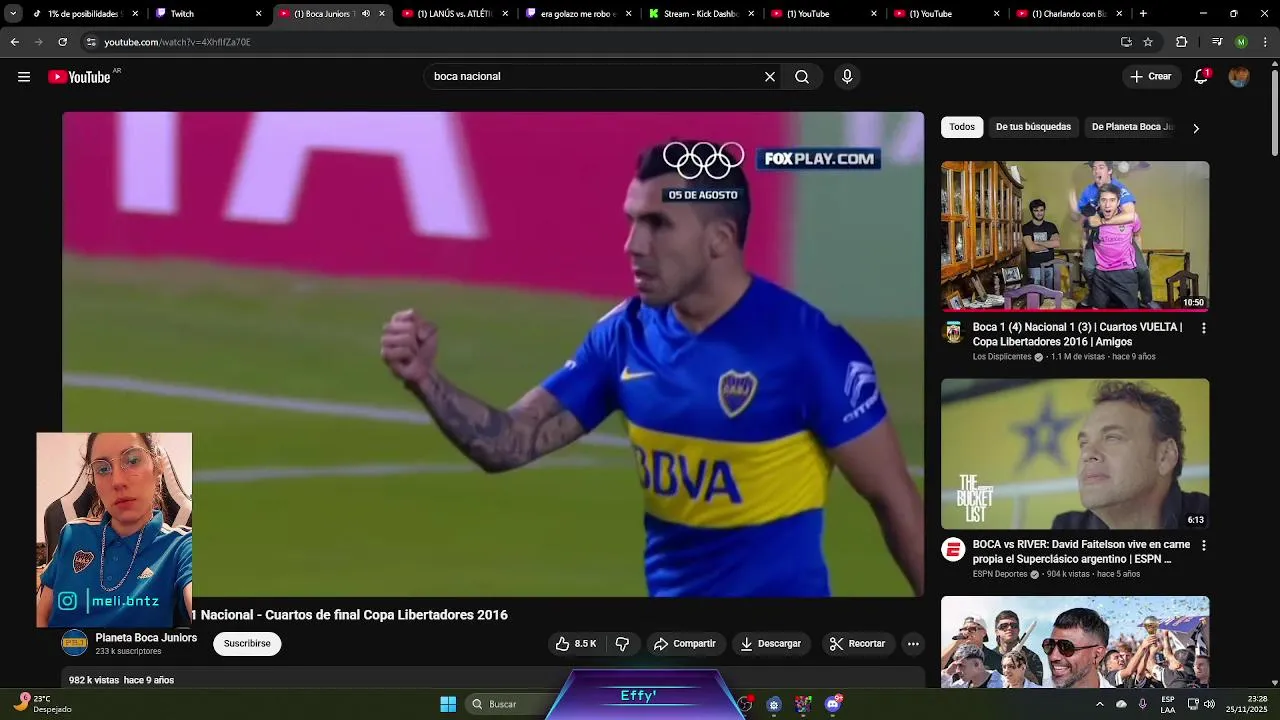
Task: Like the video with thumbs up
Action: [x=576, y=644]
